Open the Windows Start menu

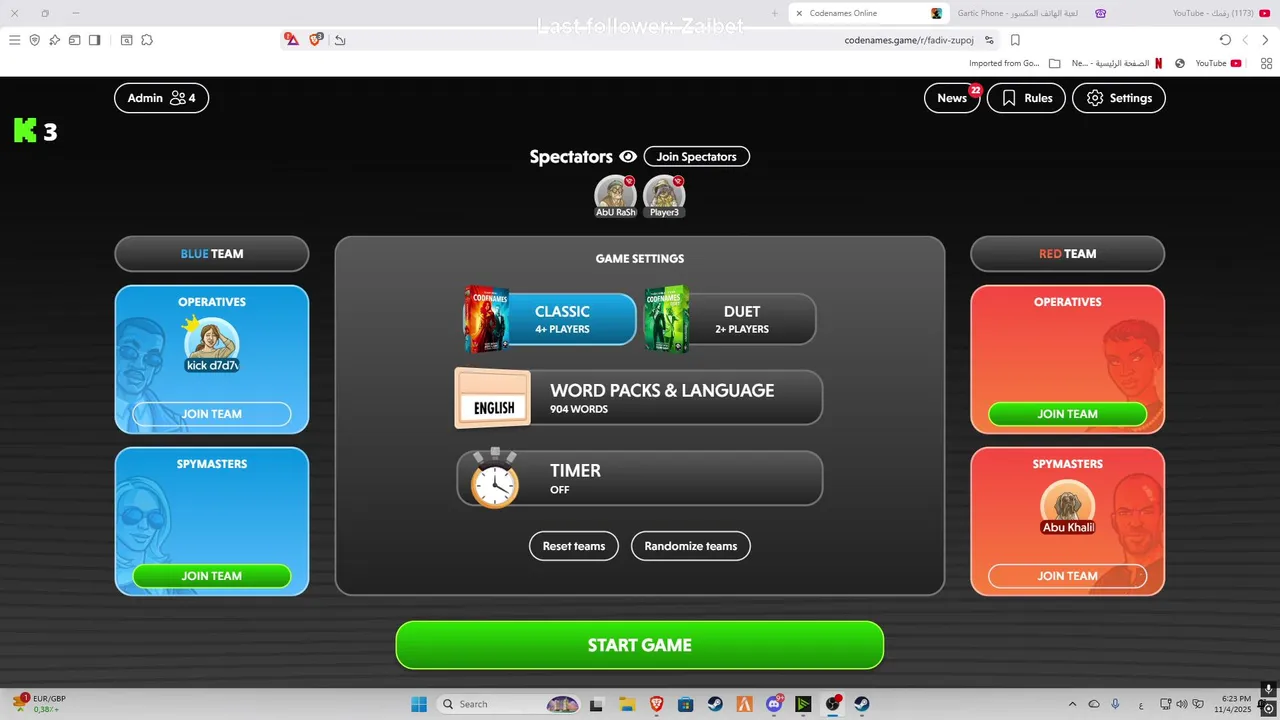pyautogui.click(x=419, y=704)
